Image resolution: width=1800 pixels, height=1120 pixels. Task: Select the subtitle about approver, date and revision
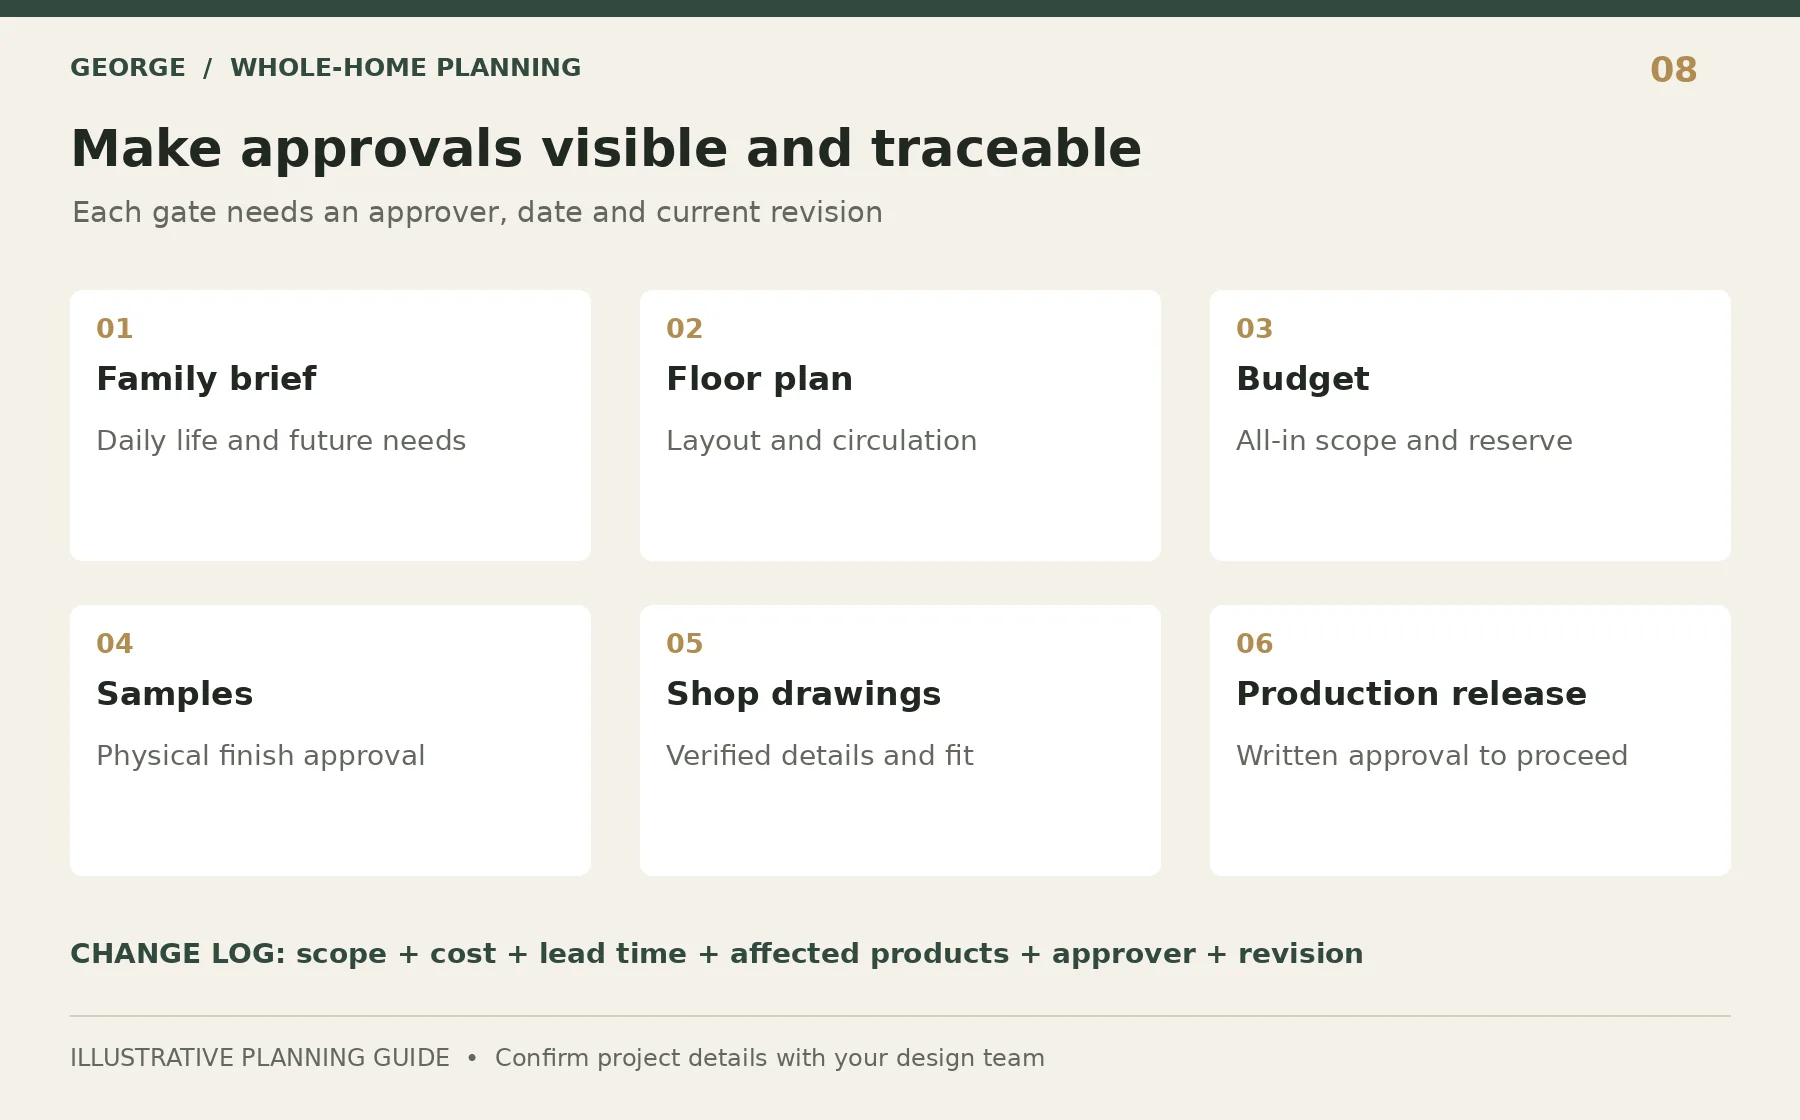coord(477,213)
